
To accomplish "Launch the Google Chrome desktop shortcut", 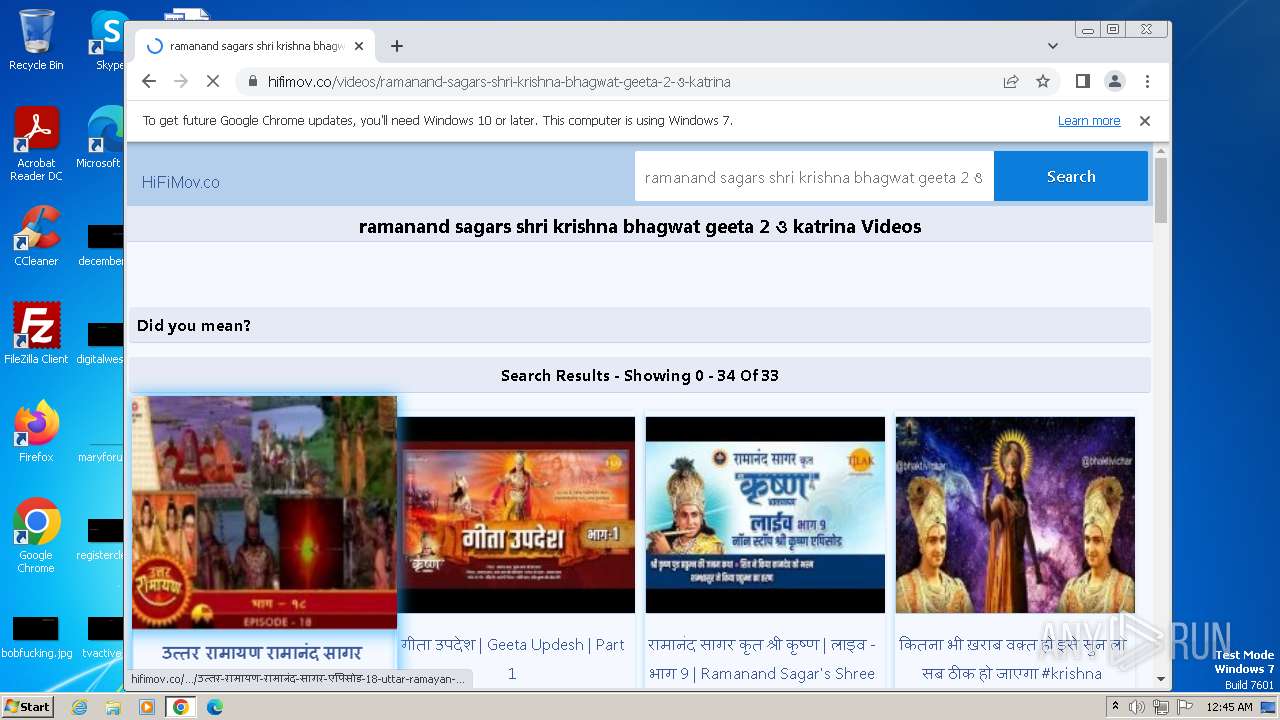I will [36, 535].
